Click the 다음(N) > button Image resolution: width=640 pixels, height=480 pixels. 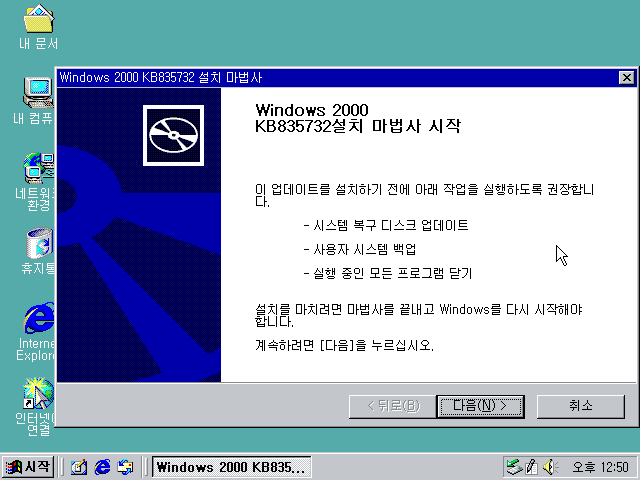coord(480,406)
